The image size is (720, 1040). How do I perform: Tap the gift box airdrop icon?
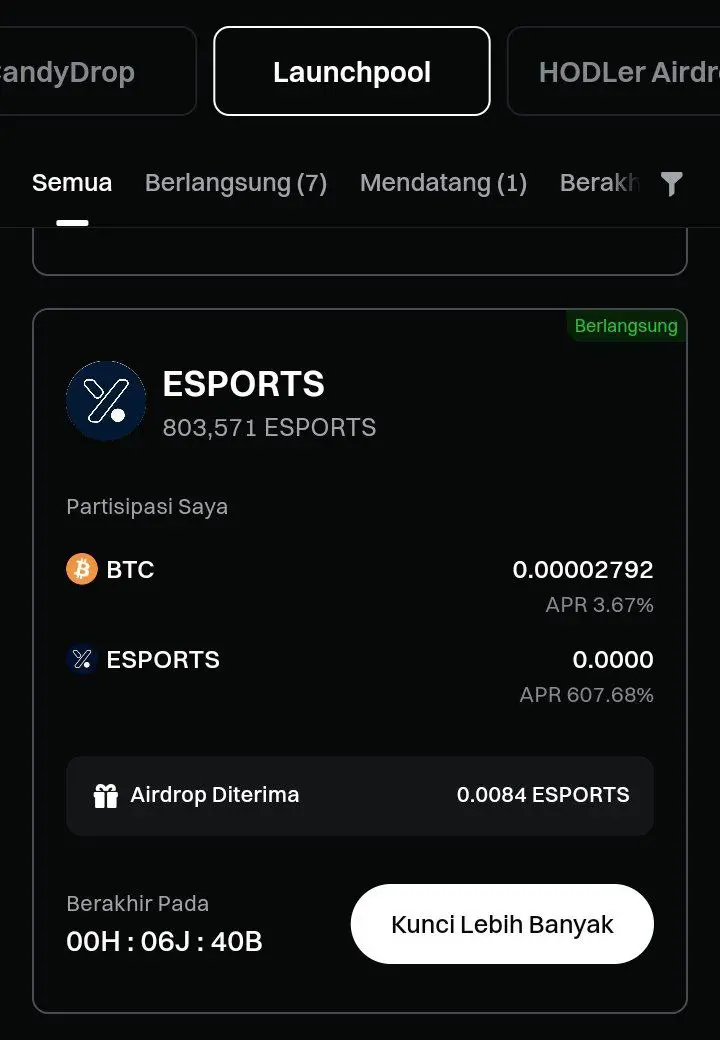105,795
